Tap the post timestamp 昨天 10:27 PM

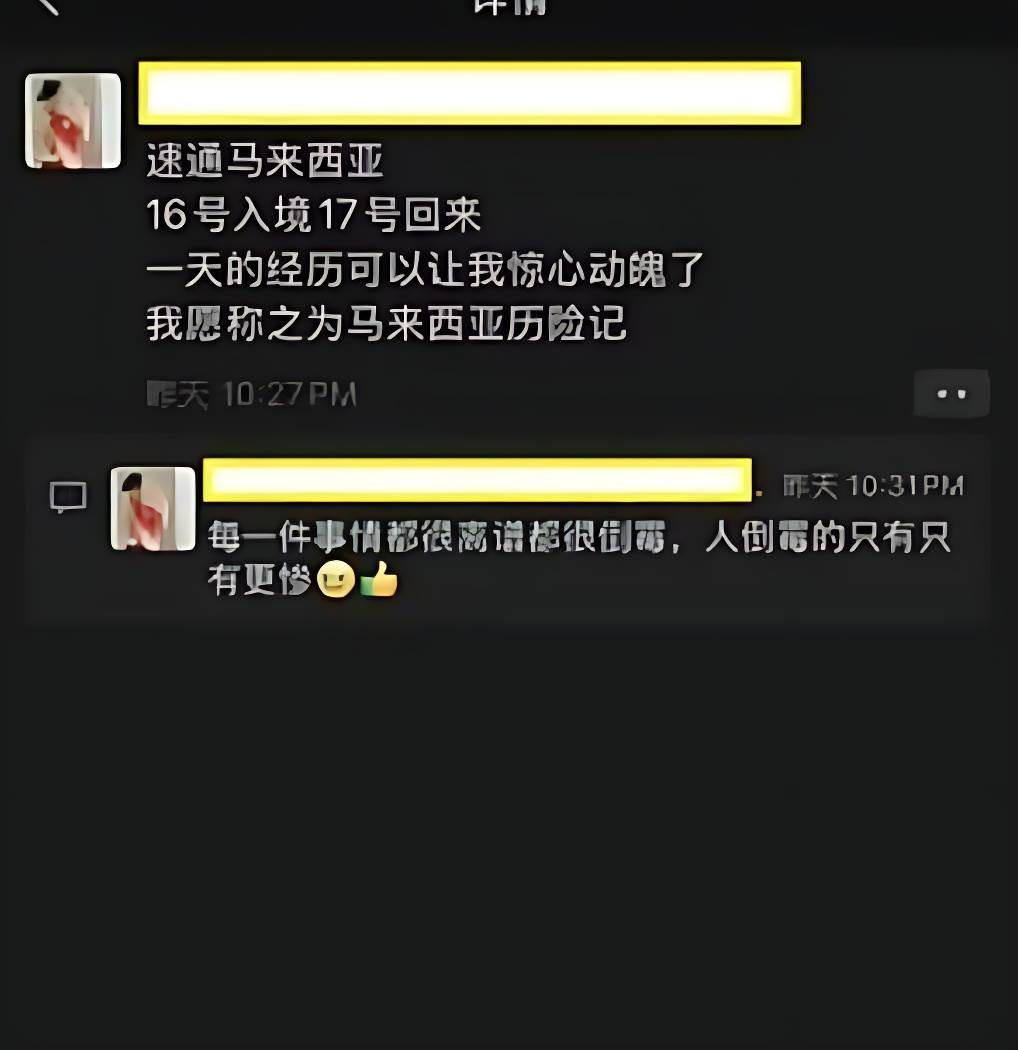[x=251, y=394]
